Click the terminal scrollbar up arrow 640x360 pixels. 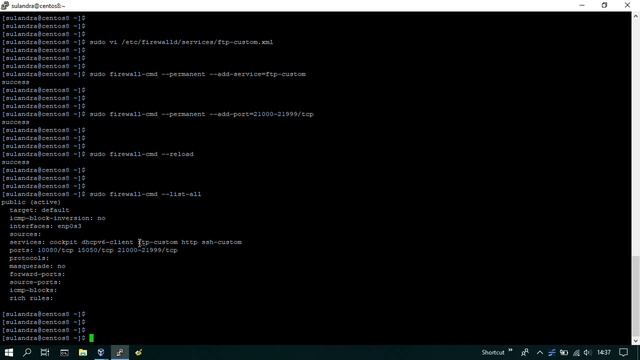(636, 16)
